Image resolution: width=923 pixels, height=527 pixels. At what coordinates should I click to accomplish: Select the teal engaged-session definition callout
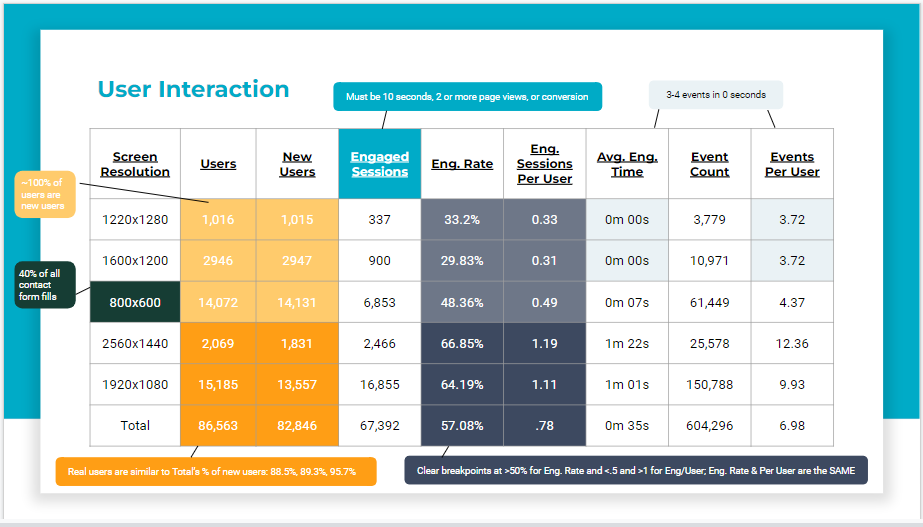[x=467, y=96]
